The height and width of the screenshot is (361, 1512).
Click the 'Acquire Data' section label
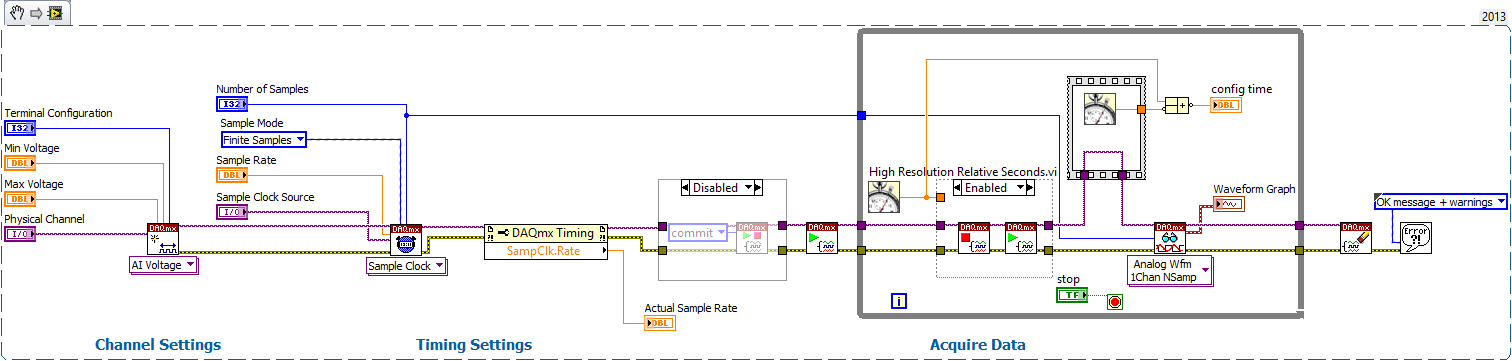[x=978, y=345]
